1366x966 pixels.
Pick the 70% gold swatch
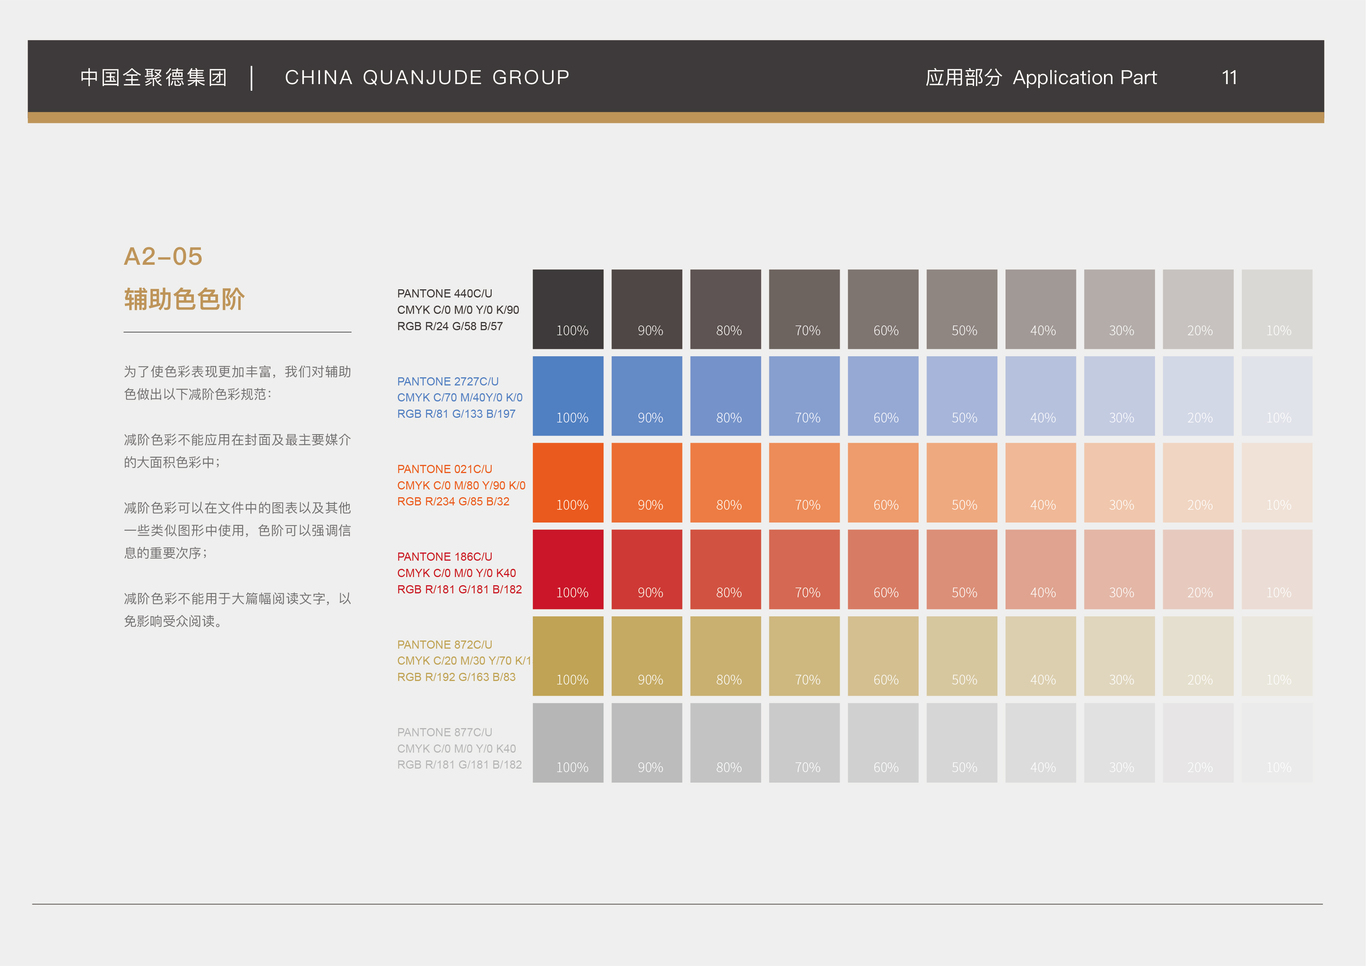click(x=804, y=656)
